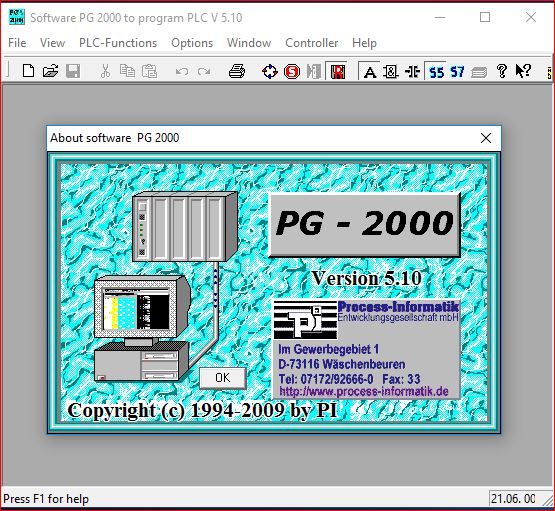Click the PG - 2000 logo banner

pos(364,224)
